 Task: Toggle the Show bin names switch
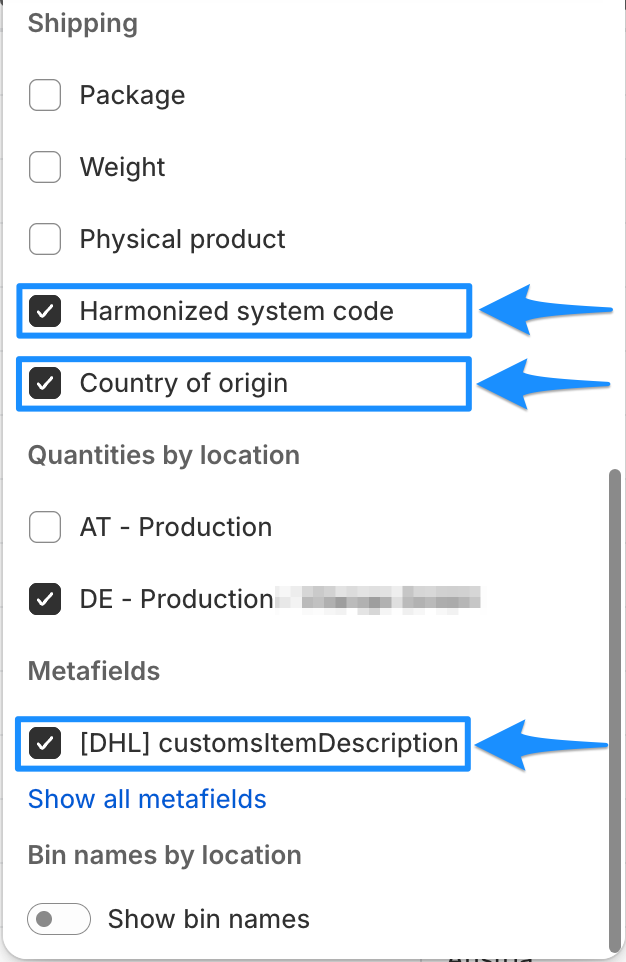coord(59,919)
